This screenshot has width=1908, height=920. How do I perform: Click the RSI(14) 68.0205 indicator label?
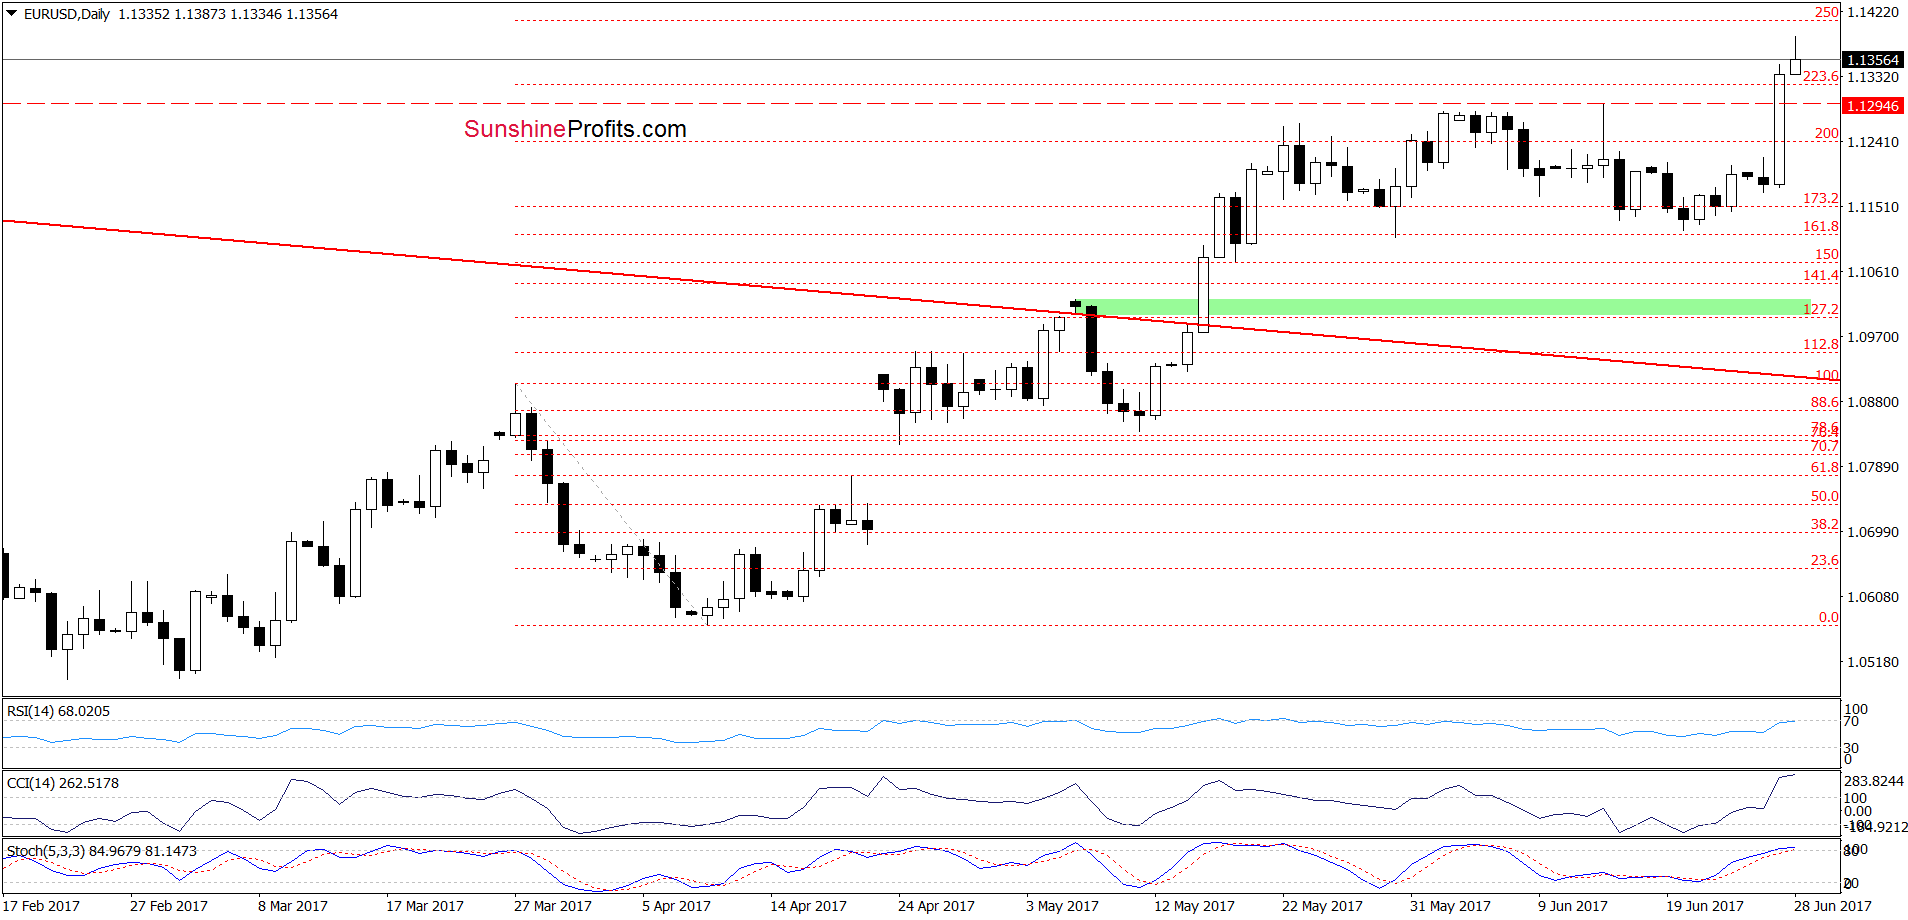pos(58,711)
